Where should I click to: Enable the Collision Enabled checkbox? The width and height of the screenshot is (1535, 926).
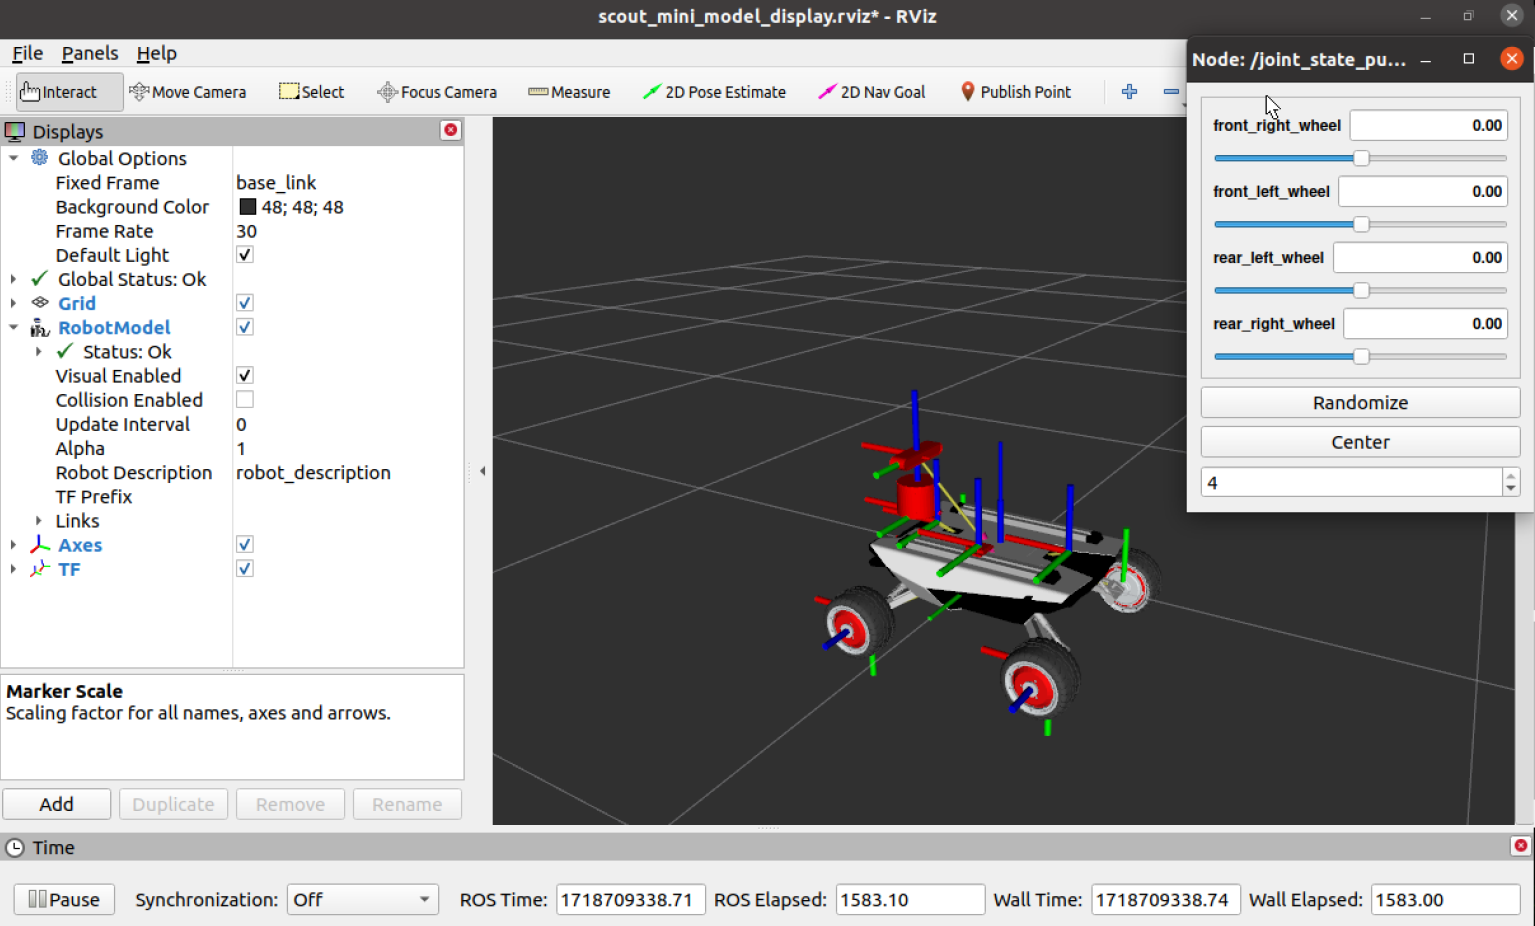coord(244,399)
